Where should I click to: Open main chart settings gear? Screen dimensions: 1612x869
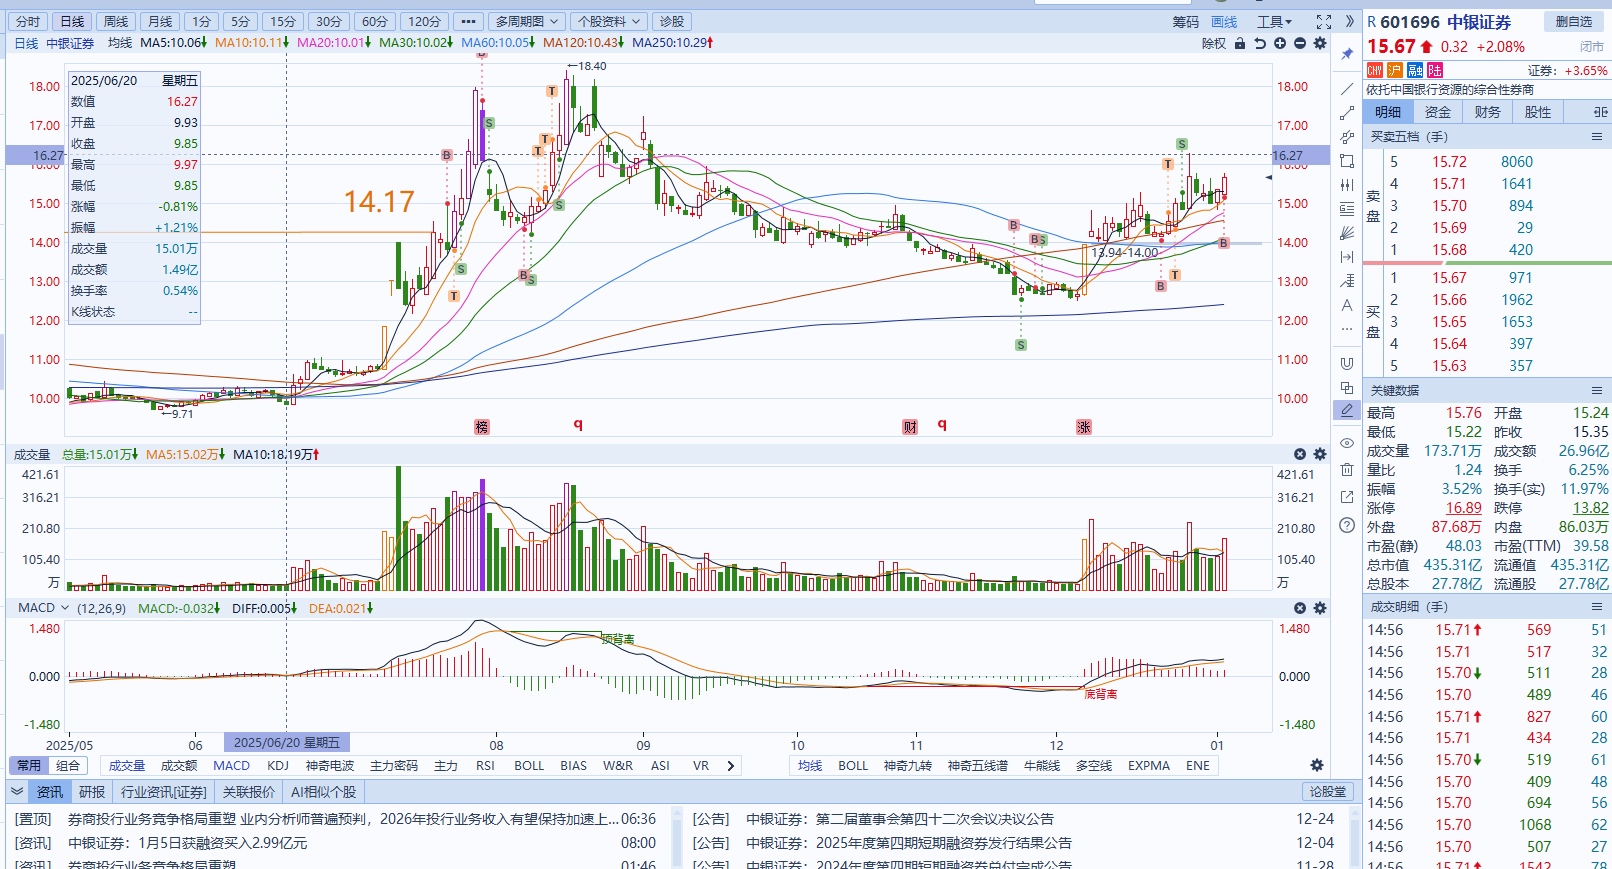click(1320, 43)
